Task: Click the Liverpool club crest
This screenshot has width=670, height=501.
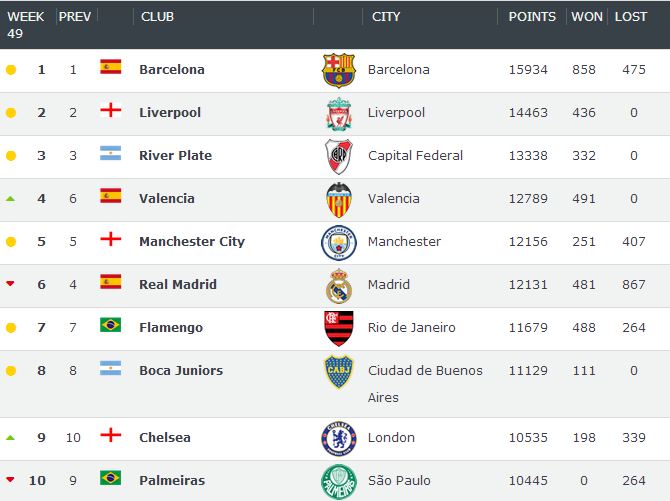Action: (339, 114)
